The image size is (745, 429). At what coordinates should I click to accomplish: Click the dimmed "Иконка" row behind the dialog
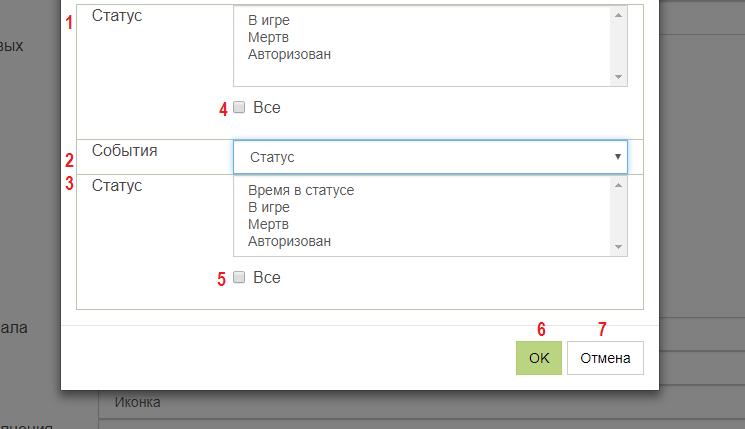click(x=138, y=403)
